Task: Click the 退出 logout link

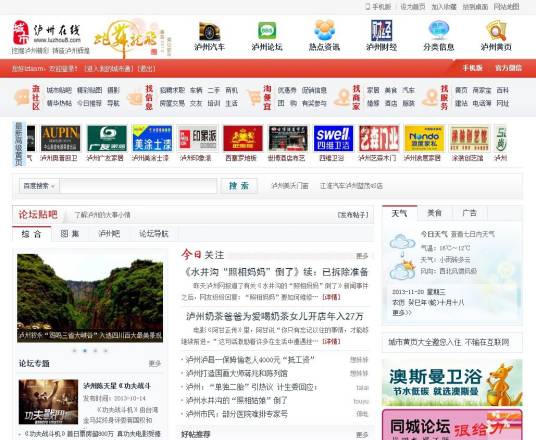Action: [146, 69]
